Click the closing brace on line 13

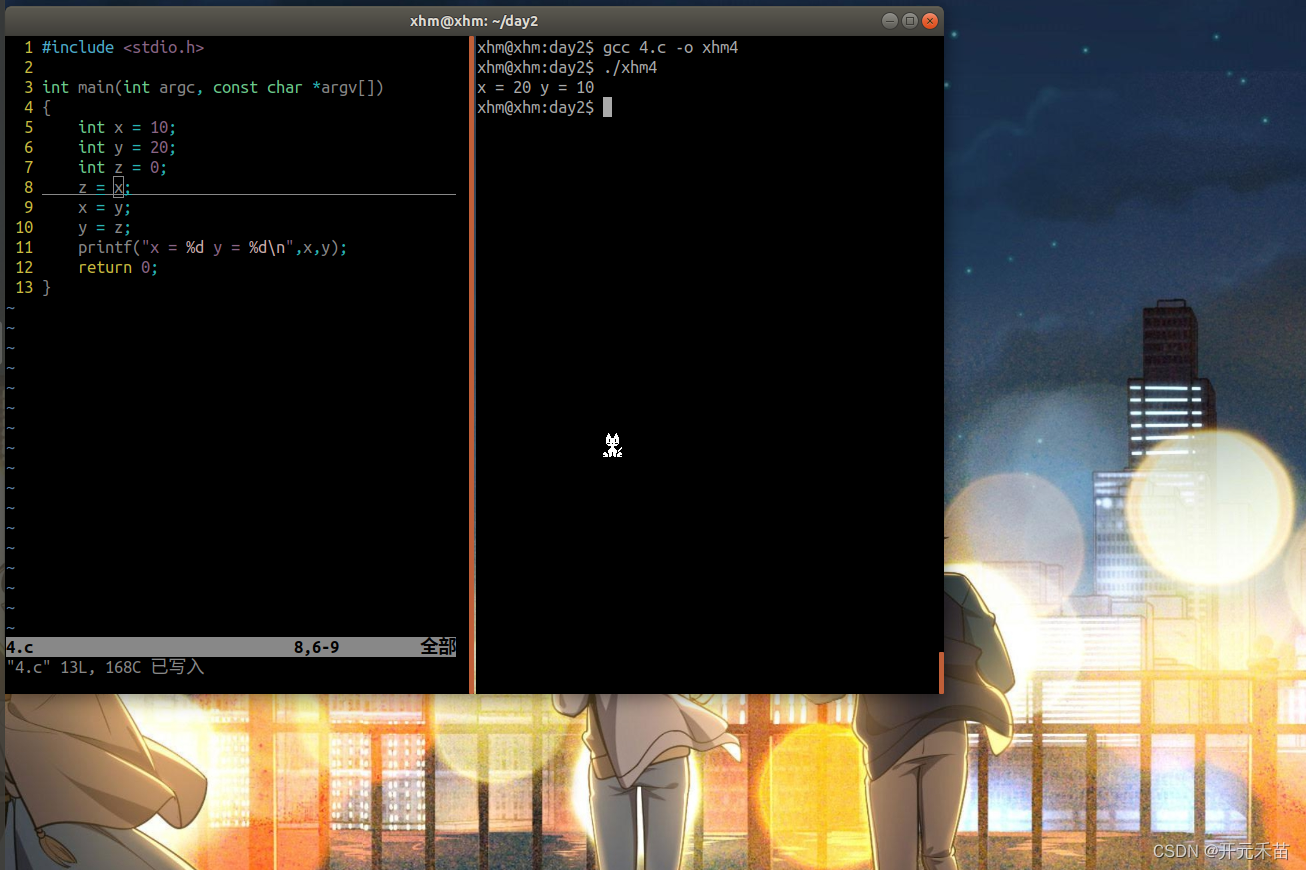[x=46, y=287]
